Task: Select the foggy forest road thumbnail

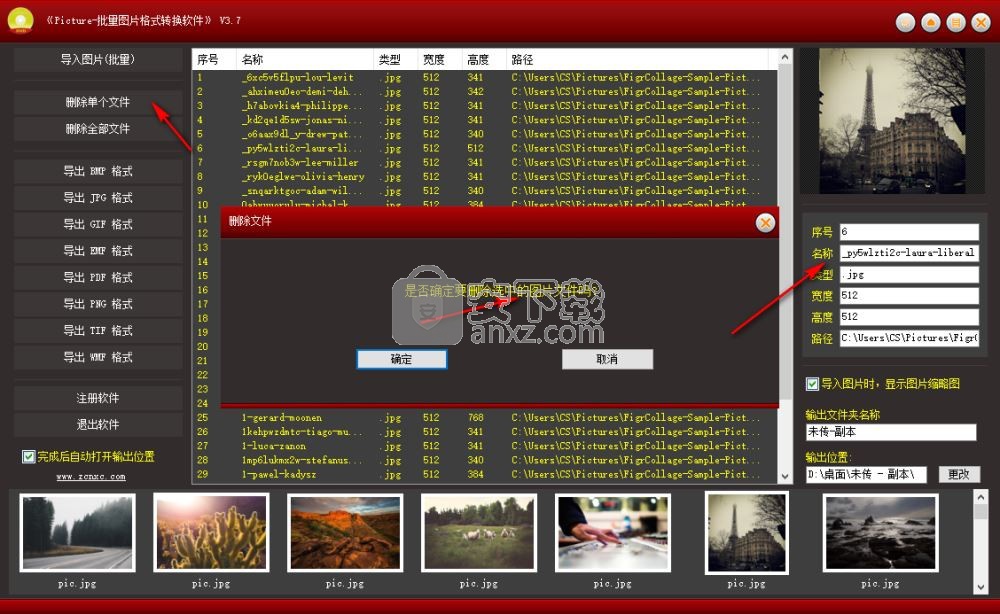Action: (x=77, y=533)
